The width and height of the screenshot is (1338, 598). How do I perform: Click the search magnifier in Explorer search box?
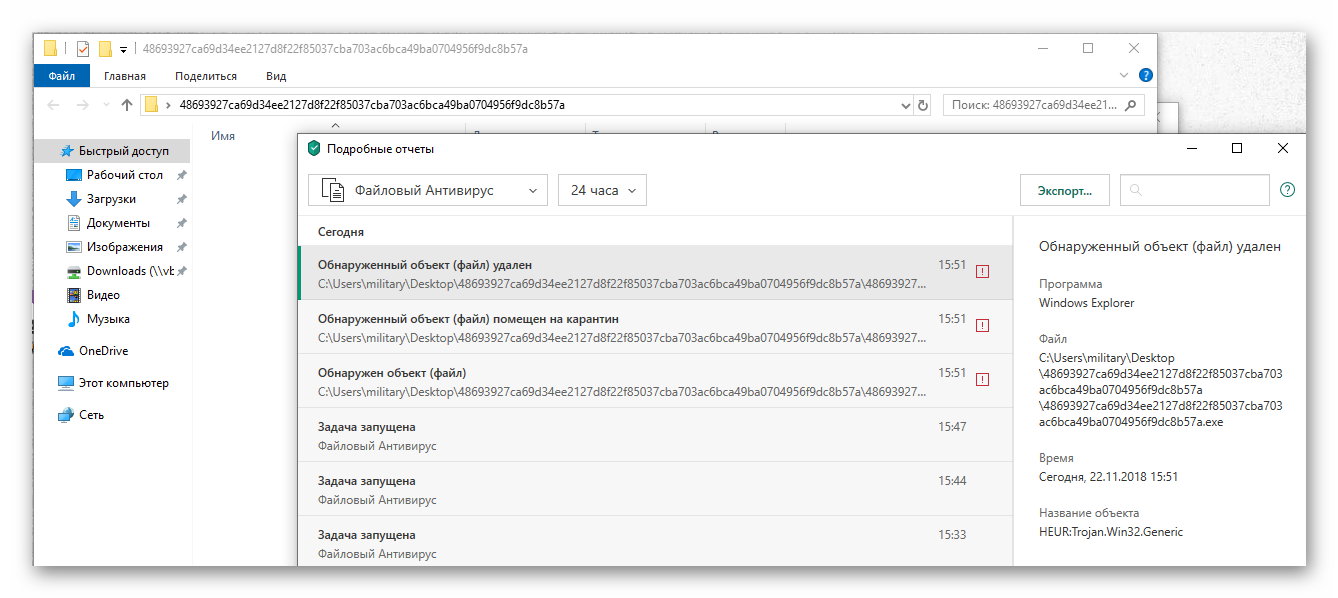[1132, 104]
